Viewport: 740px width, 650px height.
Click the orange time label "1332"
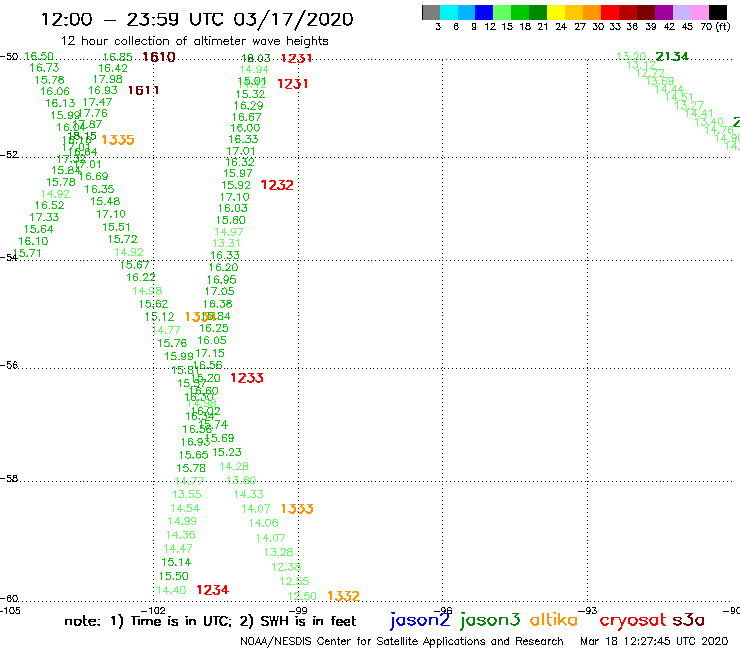[344, 596]
